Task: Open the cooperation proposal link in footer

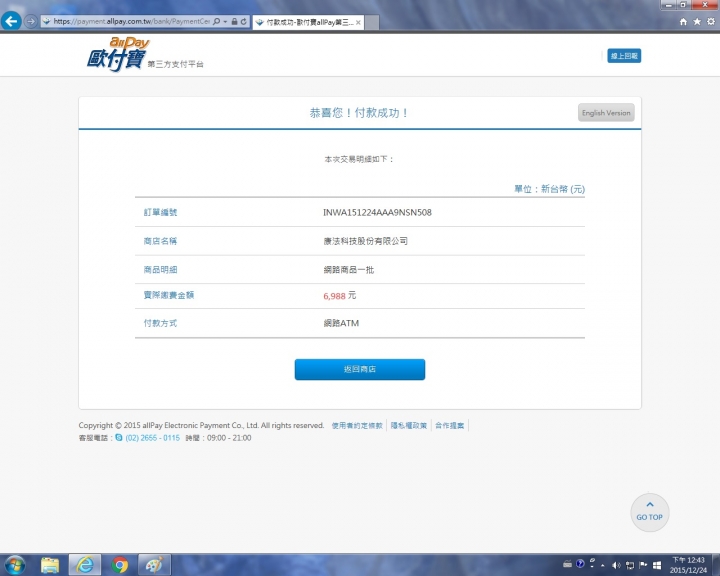Action: tap(450, 426)
